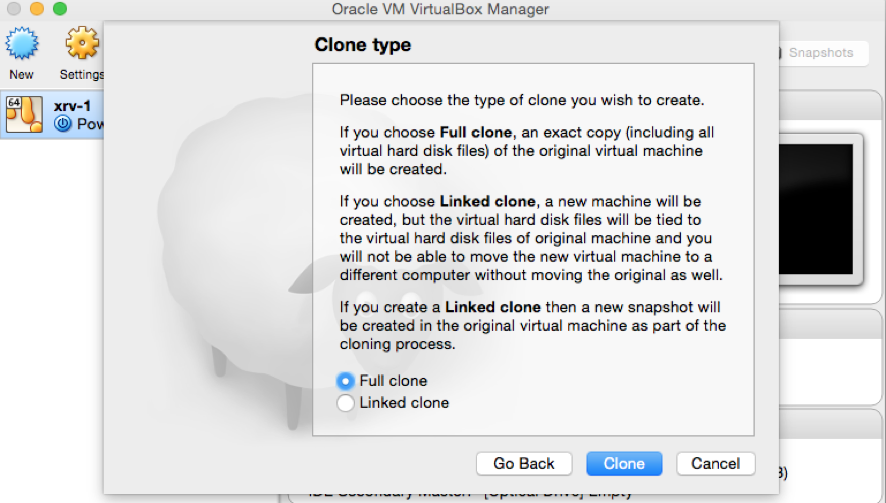The width and height of the screenshot is (886, 503).
Task: Click the Linked clone label text
Action: (404, 403)
